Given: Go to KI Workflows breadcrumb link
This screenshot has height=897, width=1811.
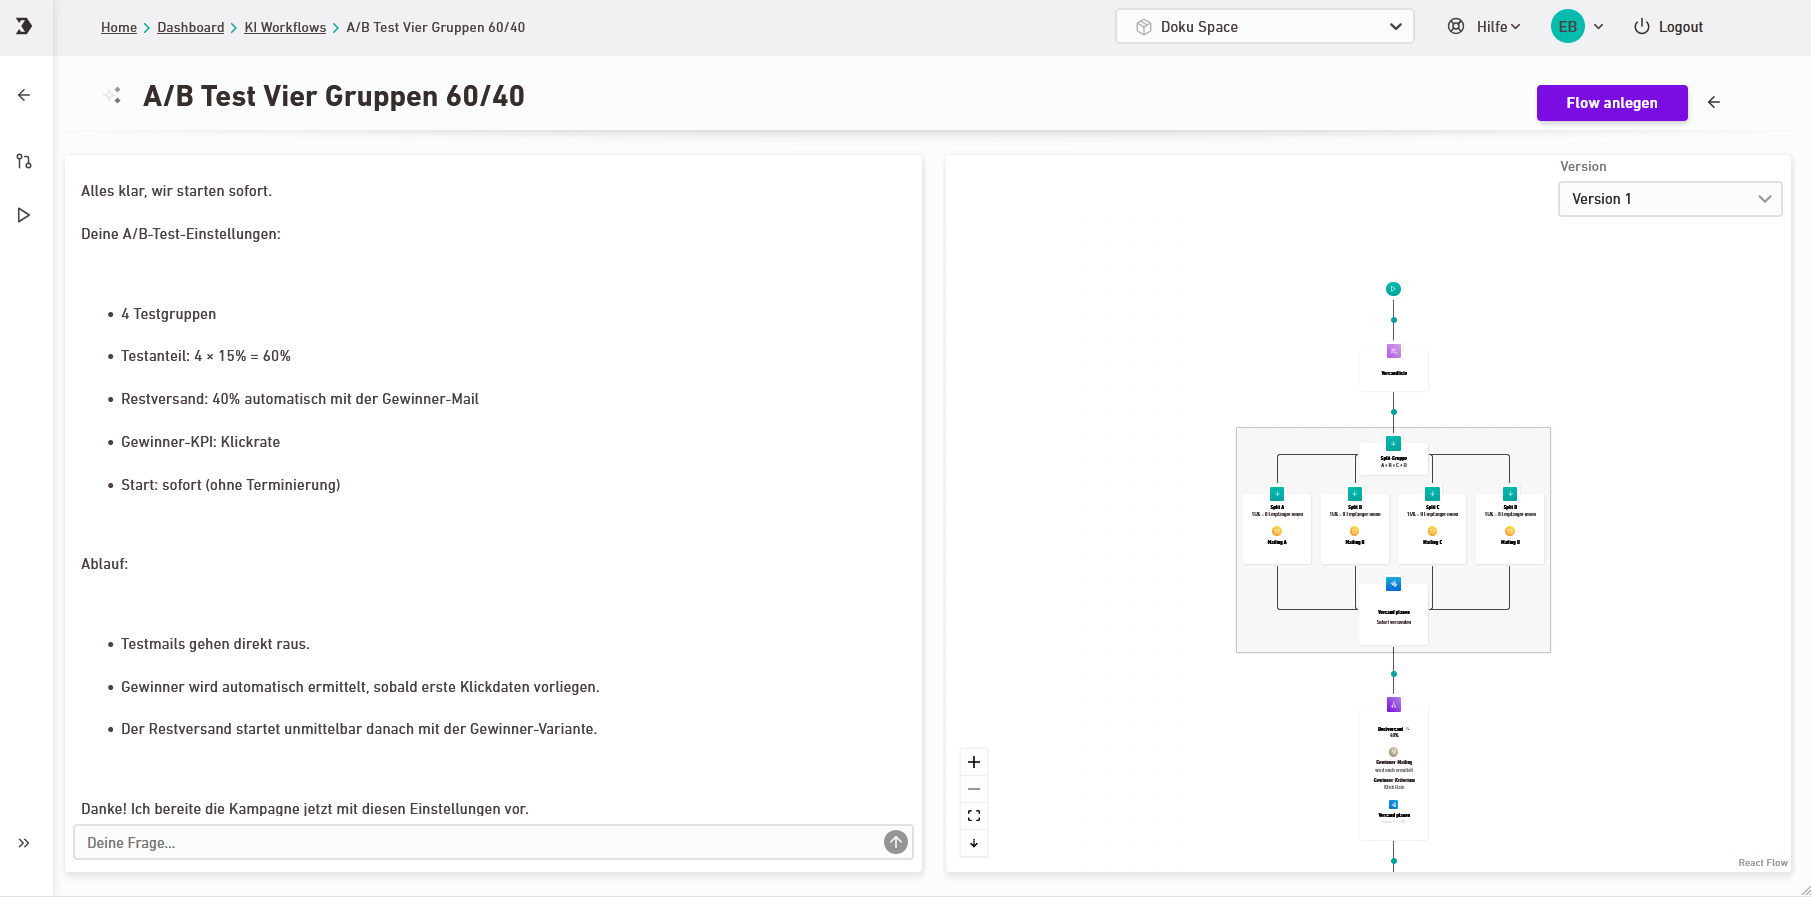Looking at the screenshot, I should click(285, 27).
